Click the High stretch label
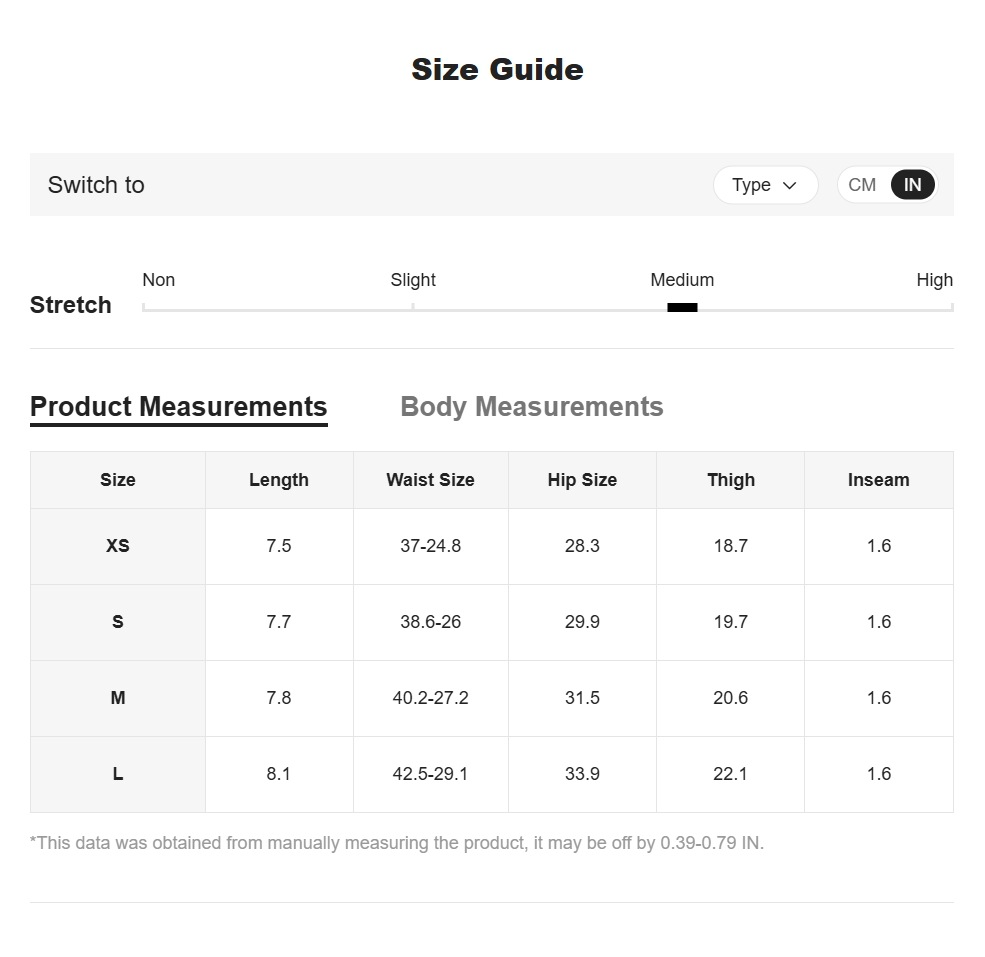The image size is (985, 957). point(934,280)
